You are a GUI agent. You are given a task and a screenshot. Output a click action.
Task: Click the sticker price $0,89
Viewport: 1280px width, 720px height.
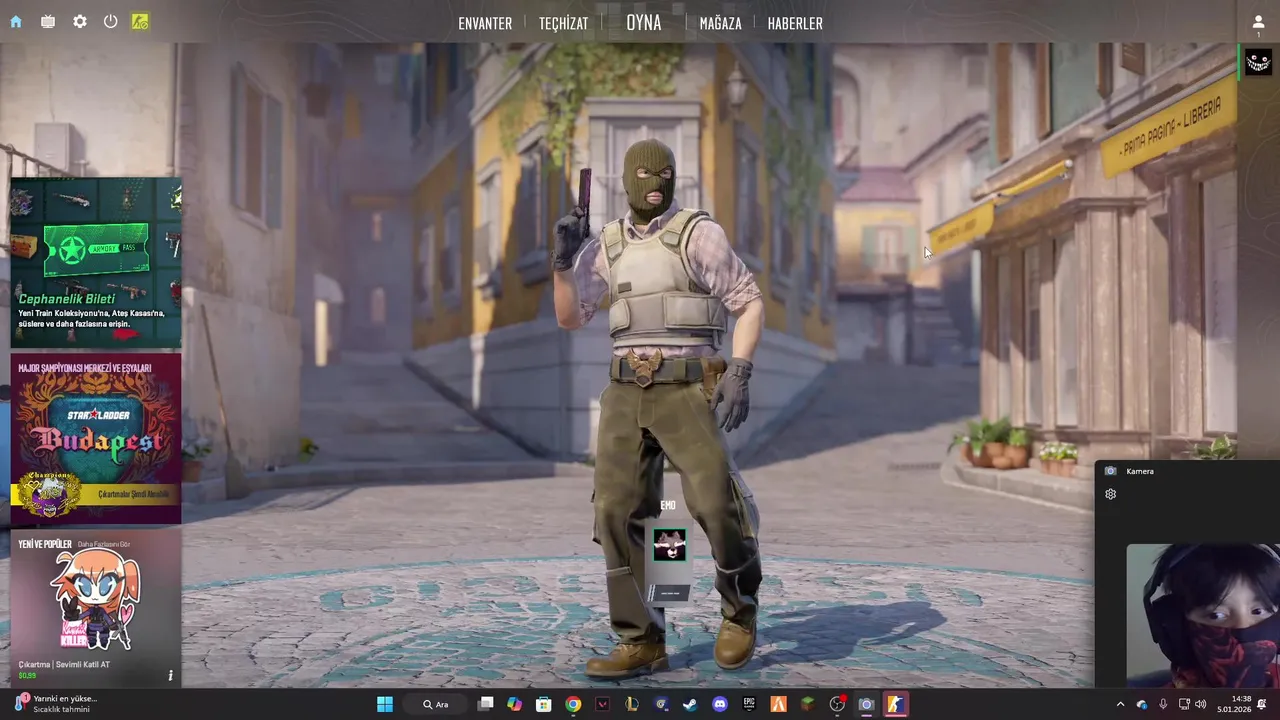coord(27,676)
